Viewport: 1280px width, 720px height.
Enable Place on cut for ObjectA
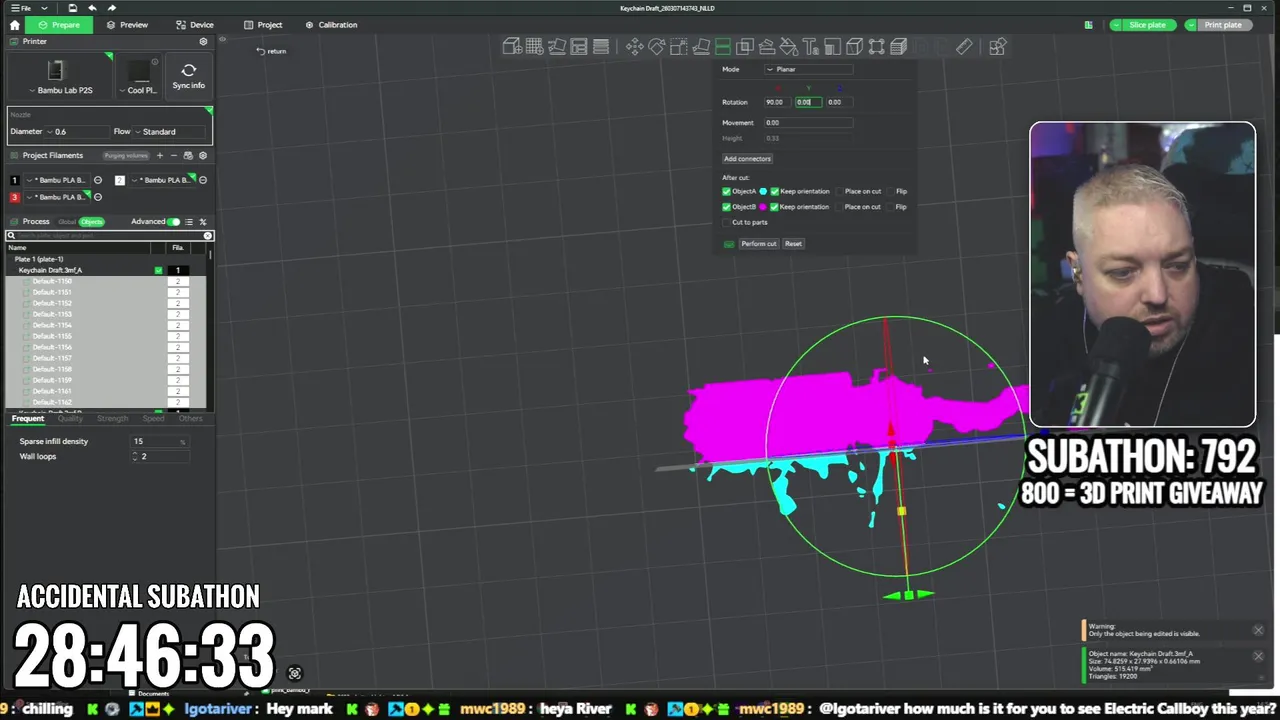(x=839, y=191)
